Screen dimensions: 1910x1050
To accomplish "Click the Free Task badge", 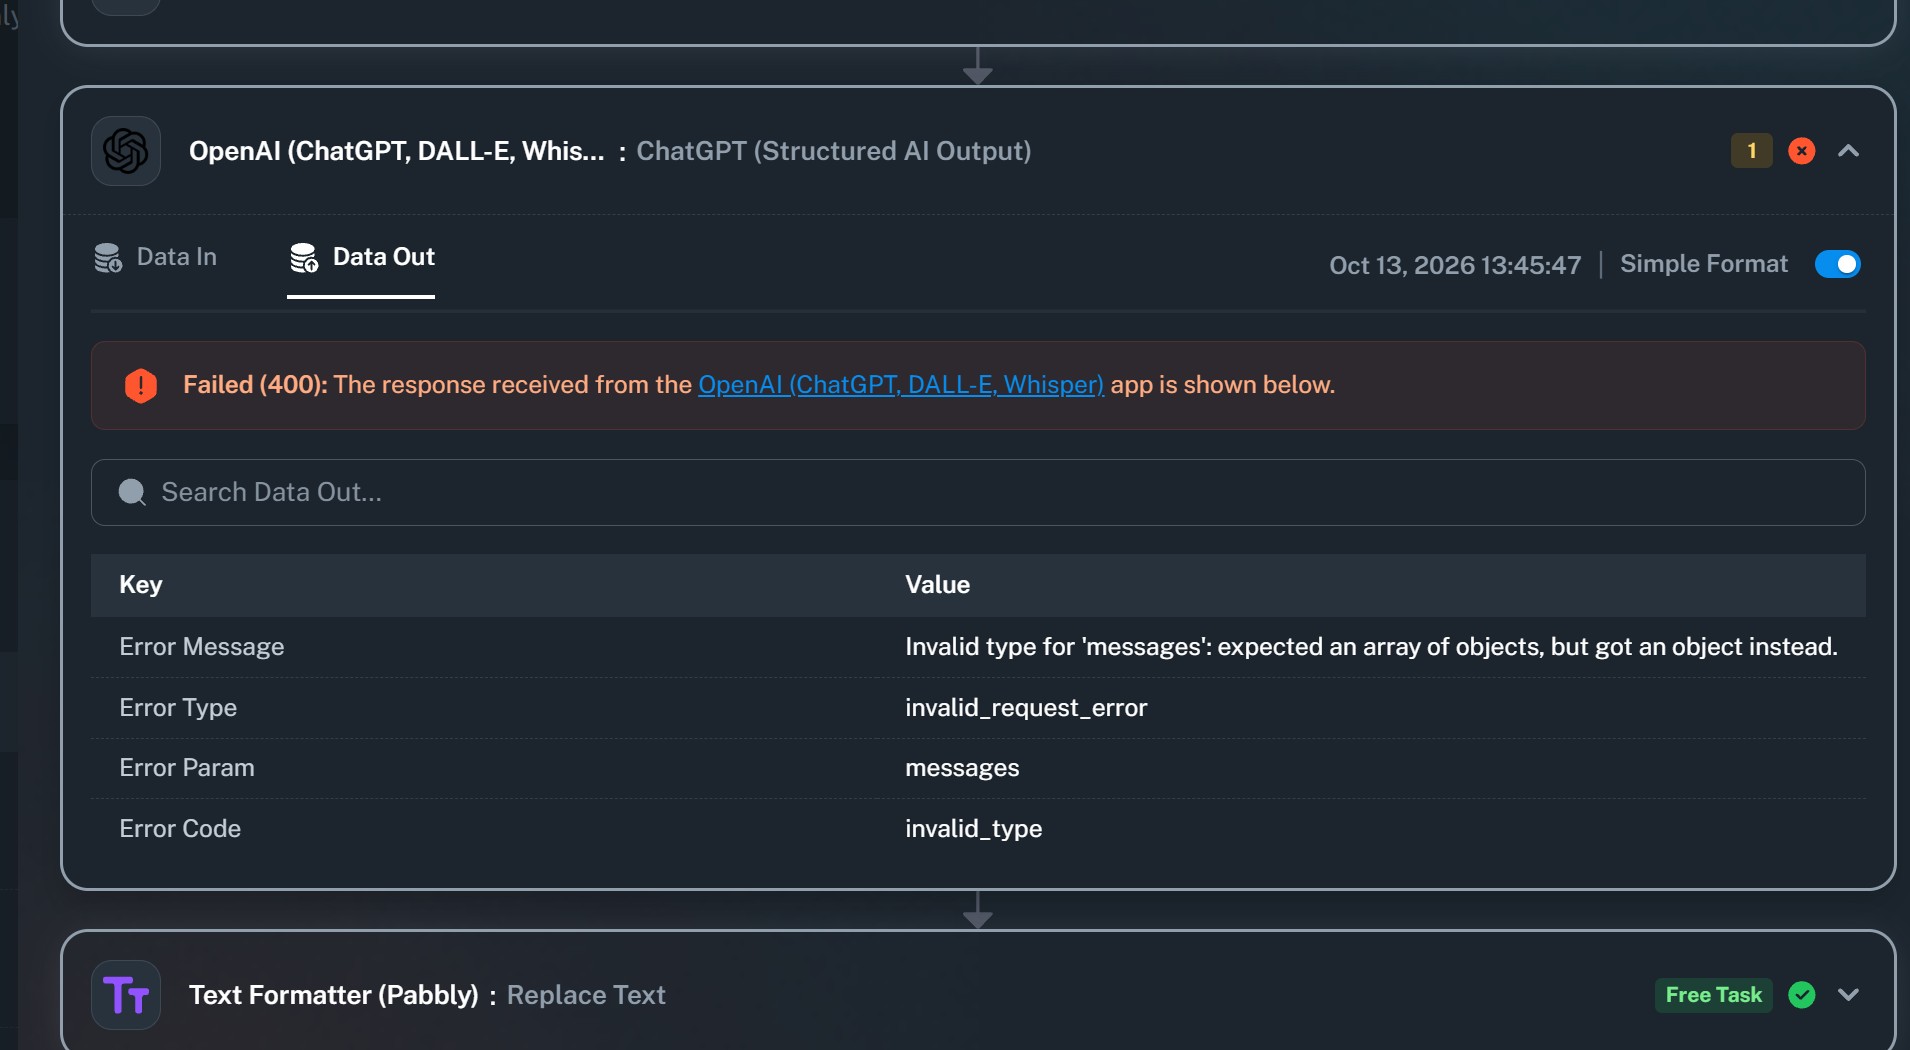I will coord(1714,995).
